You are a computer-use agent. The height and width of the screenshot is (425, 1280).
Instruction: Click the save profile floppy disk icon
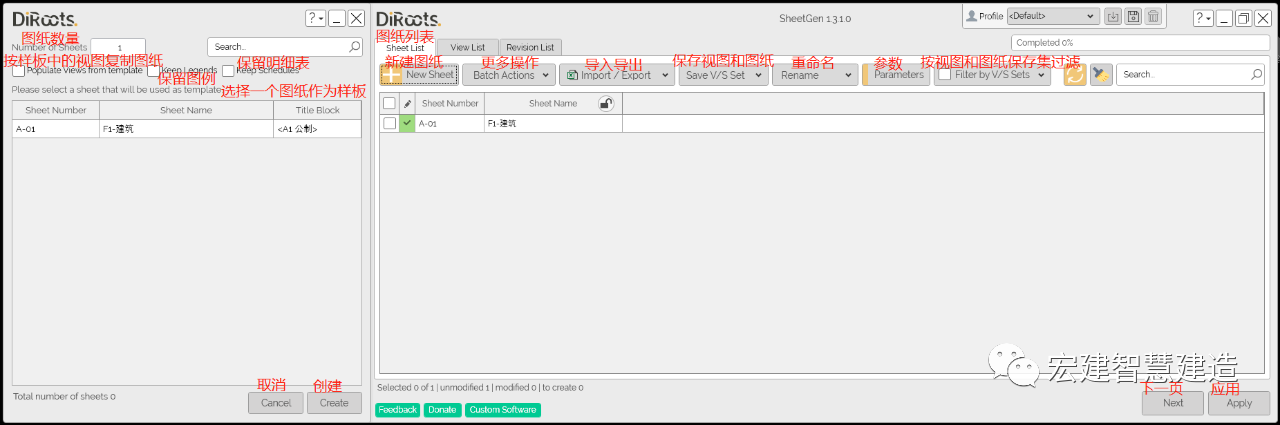pos(1133,16)
